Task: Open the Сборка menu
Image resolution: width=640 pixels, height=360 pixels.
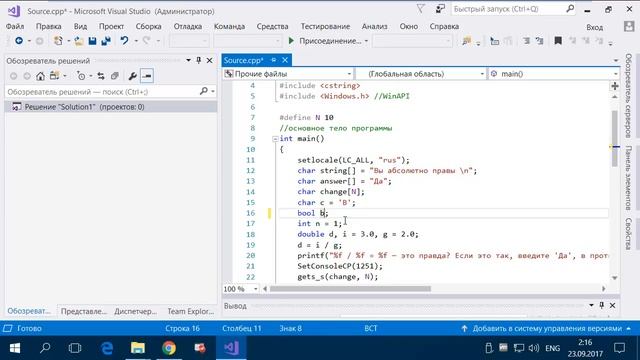Action: (x=149, y=27)
